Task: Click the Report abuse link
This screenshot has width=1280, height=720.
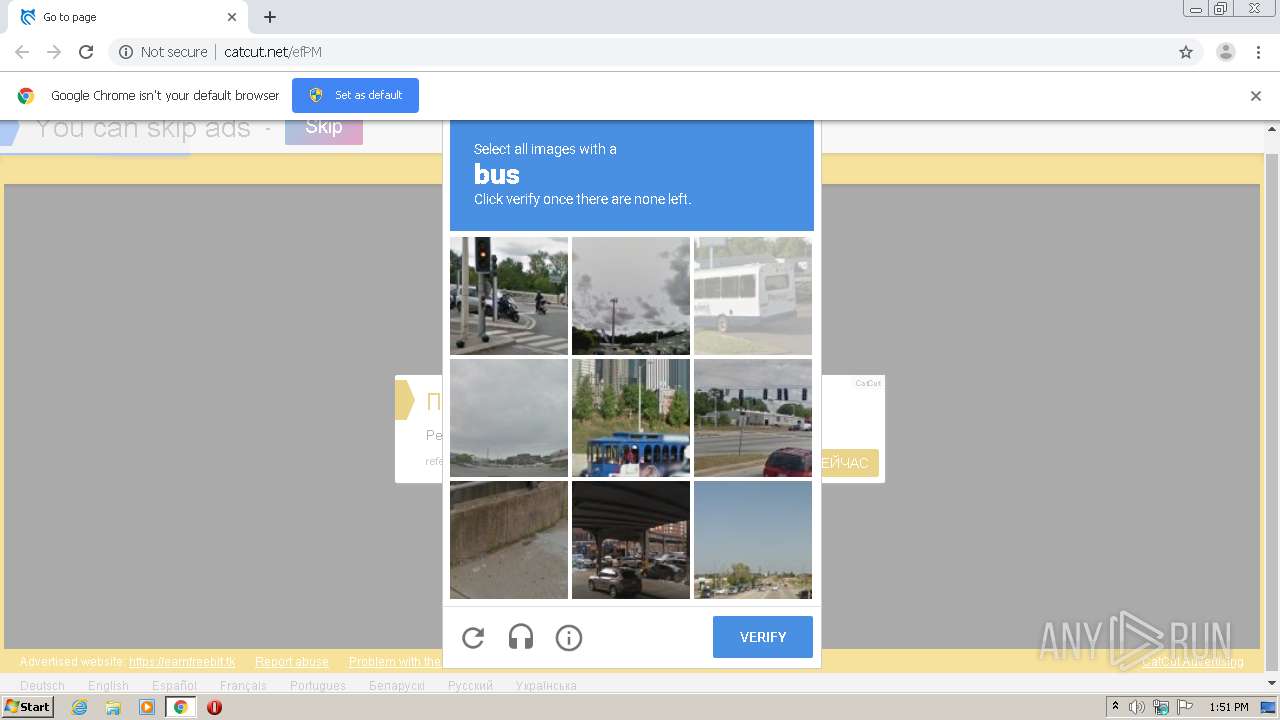Action: coord(292,662)
